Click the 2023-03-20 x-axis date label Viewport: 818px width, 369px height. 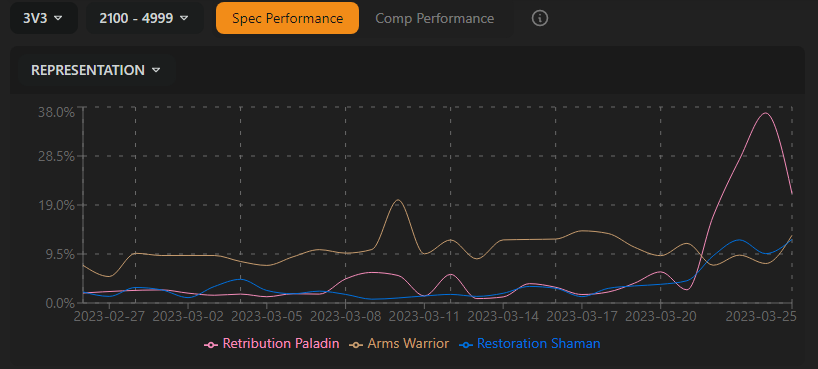click(x=660, y=316)
